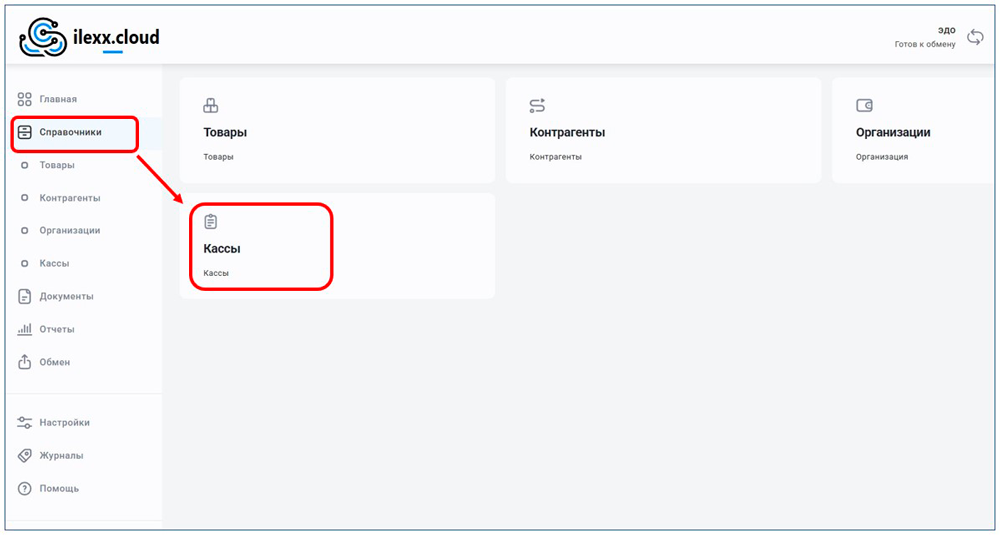Click the ilexx.cloud logo
Image resolution: width=1000 pixels, height=535 pixels.
coord(89,37)
